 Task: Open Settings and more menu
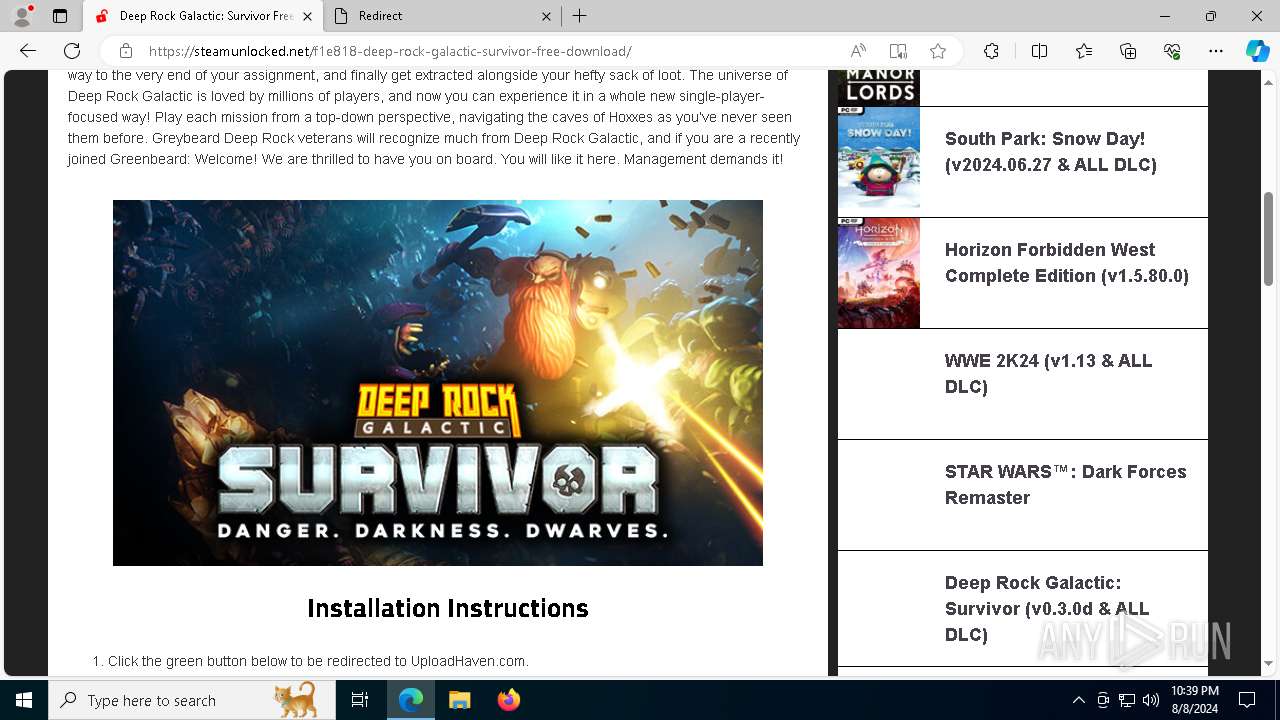click(x=1216, y=51)
